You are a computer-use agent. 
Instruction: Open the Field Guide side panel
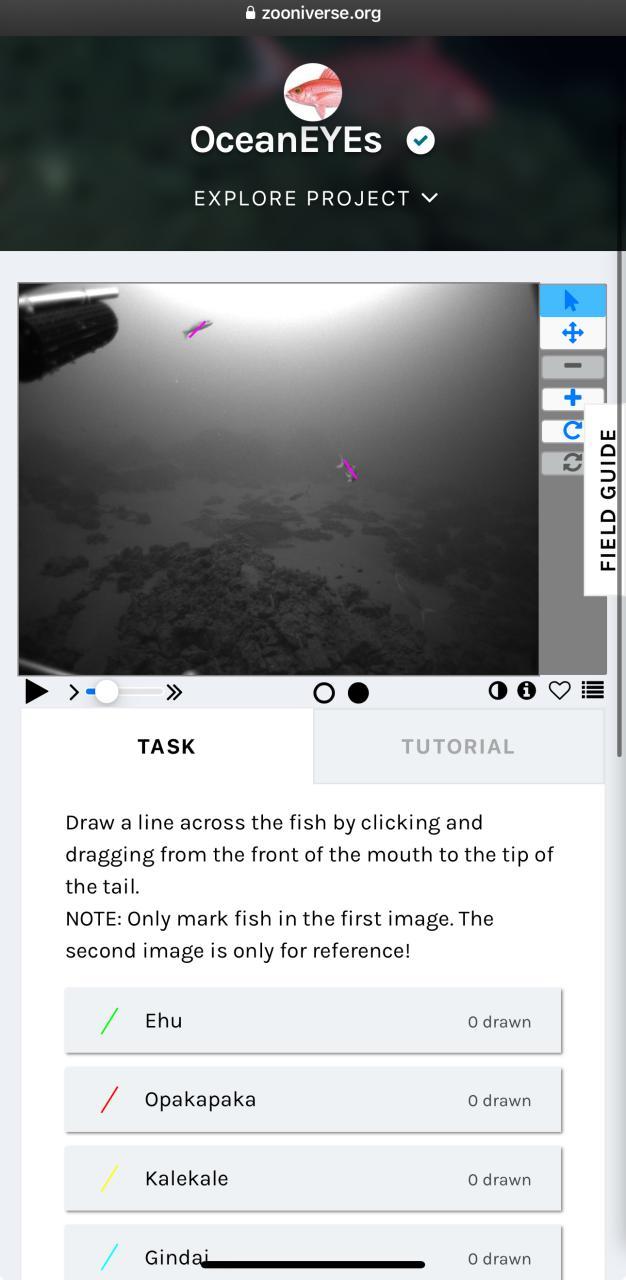pyautogui.click(x=606, y=500)
